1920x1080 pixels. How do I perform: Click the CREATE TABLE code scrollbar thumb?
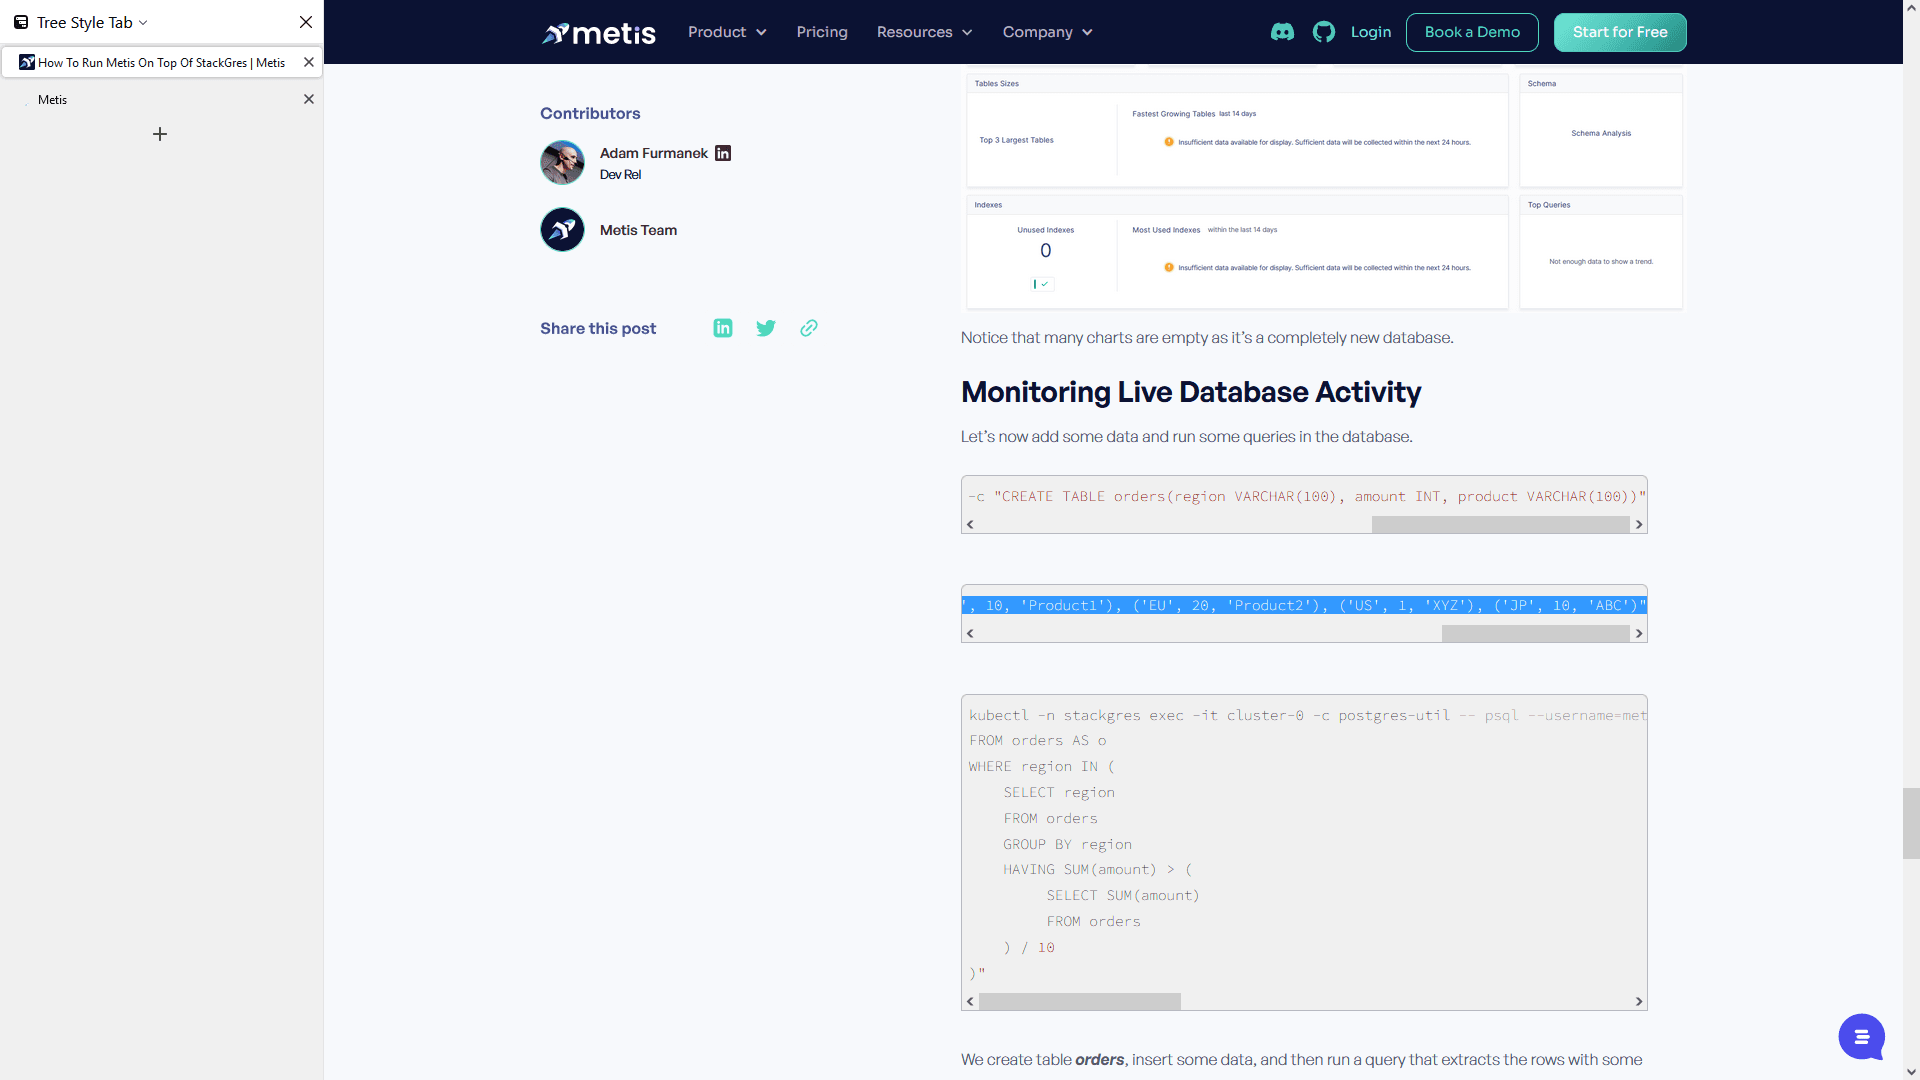1500,524
